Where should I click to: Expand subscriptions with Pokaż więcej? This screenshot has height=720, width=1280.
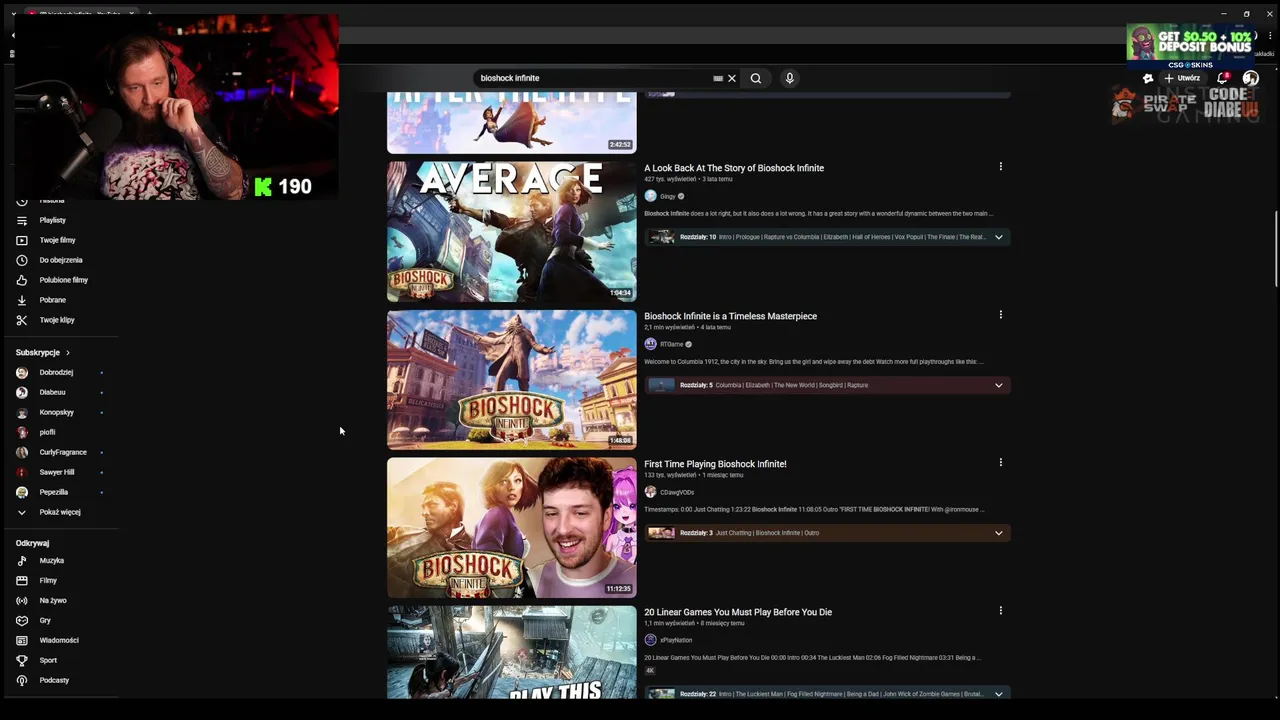tap(60, 512)
